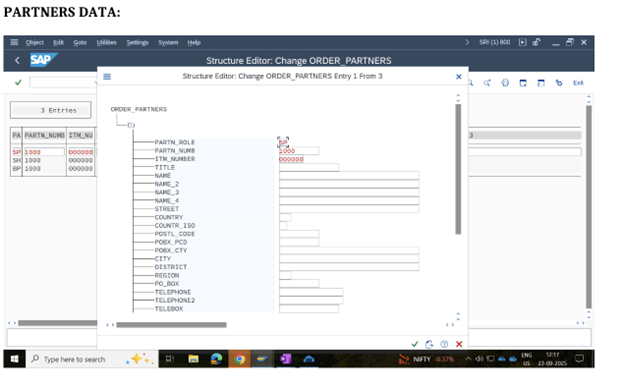Select the PARTN_ROLE tree label
The height and width of the screenshot is (387, 624).
point(175,143)
